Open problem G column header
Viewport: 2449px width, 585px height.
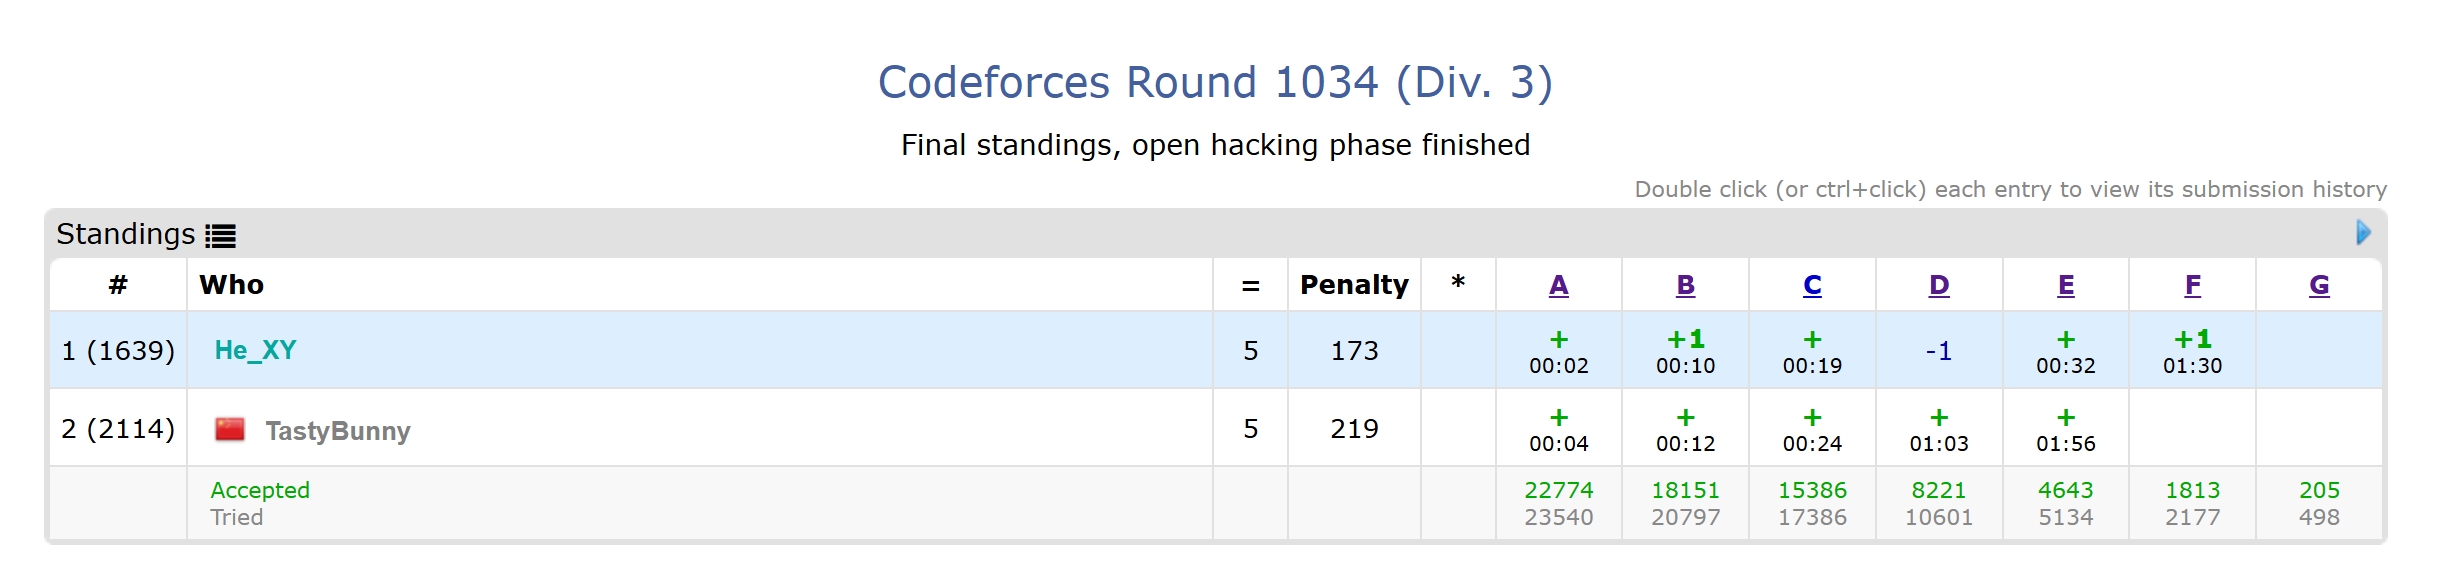click(x=2319, y=285)
